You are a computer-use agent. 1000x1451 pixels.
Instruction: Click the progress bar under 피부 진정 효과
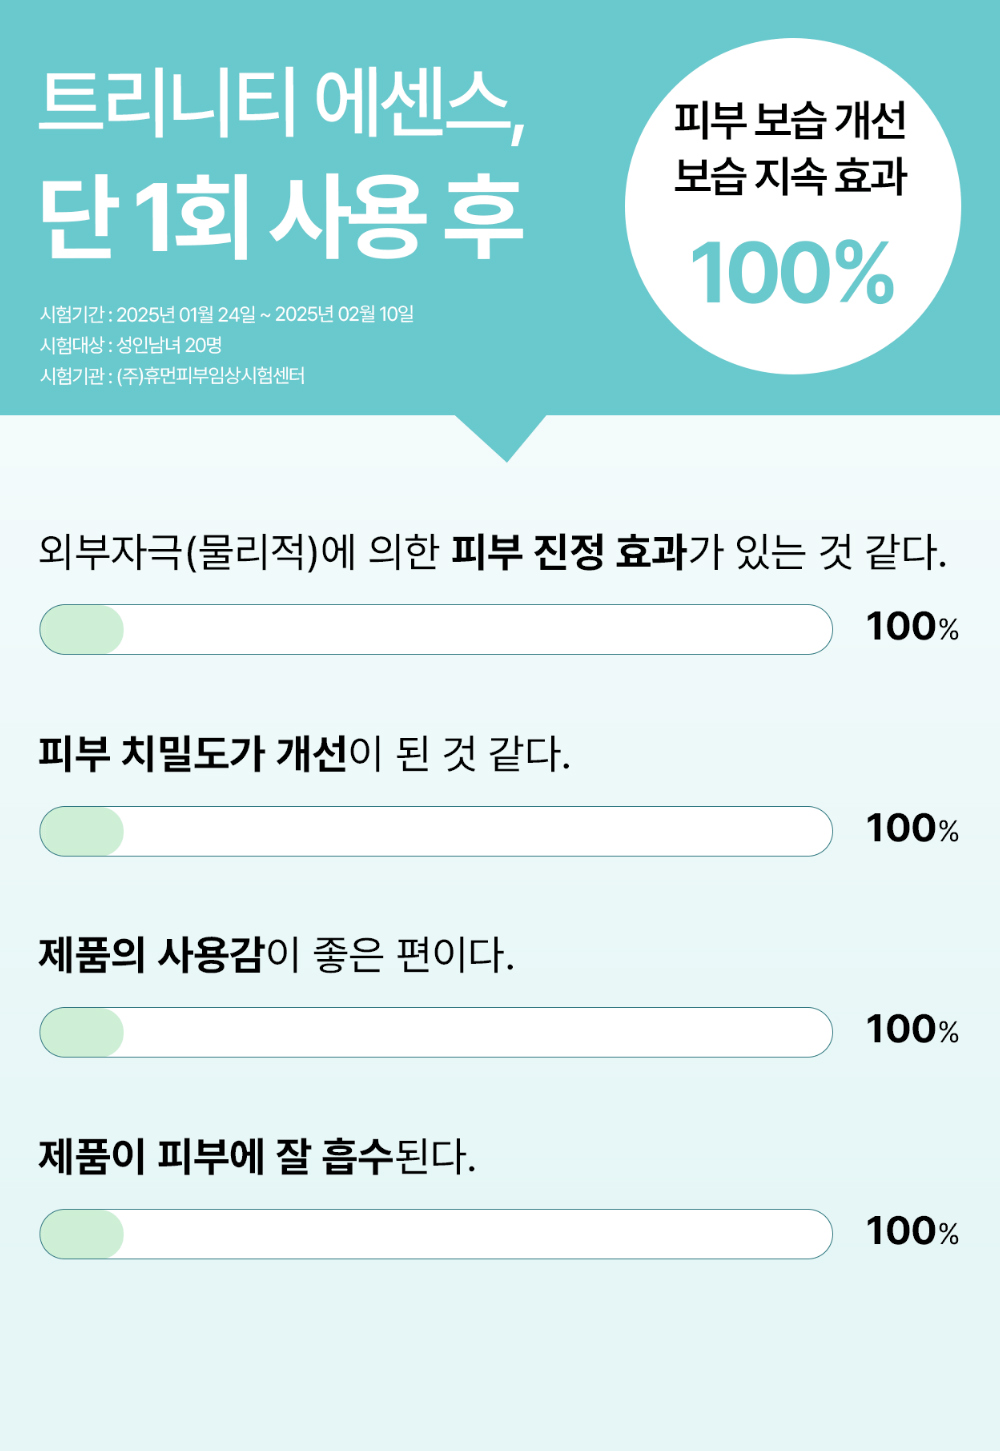click(436, 630)
